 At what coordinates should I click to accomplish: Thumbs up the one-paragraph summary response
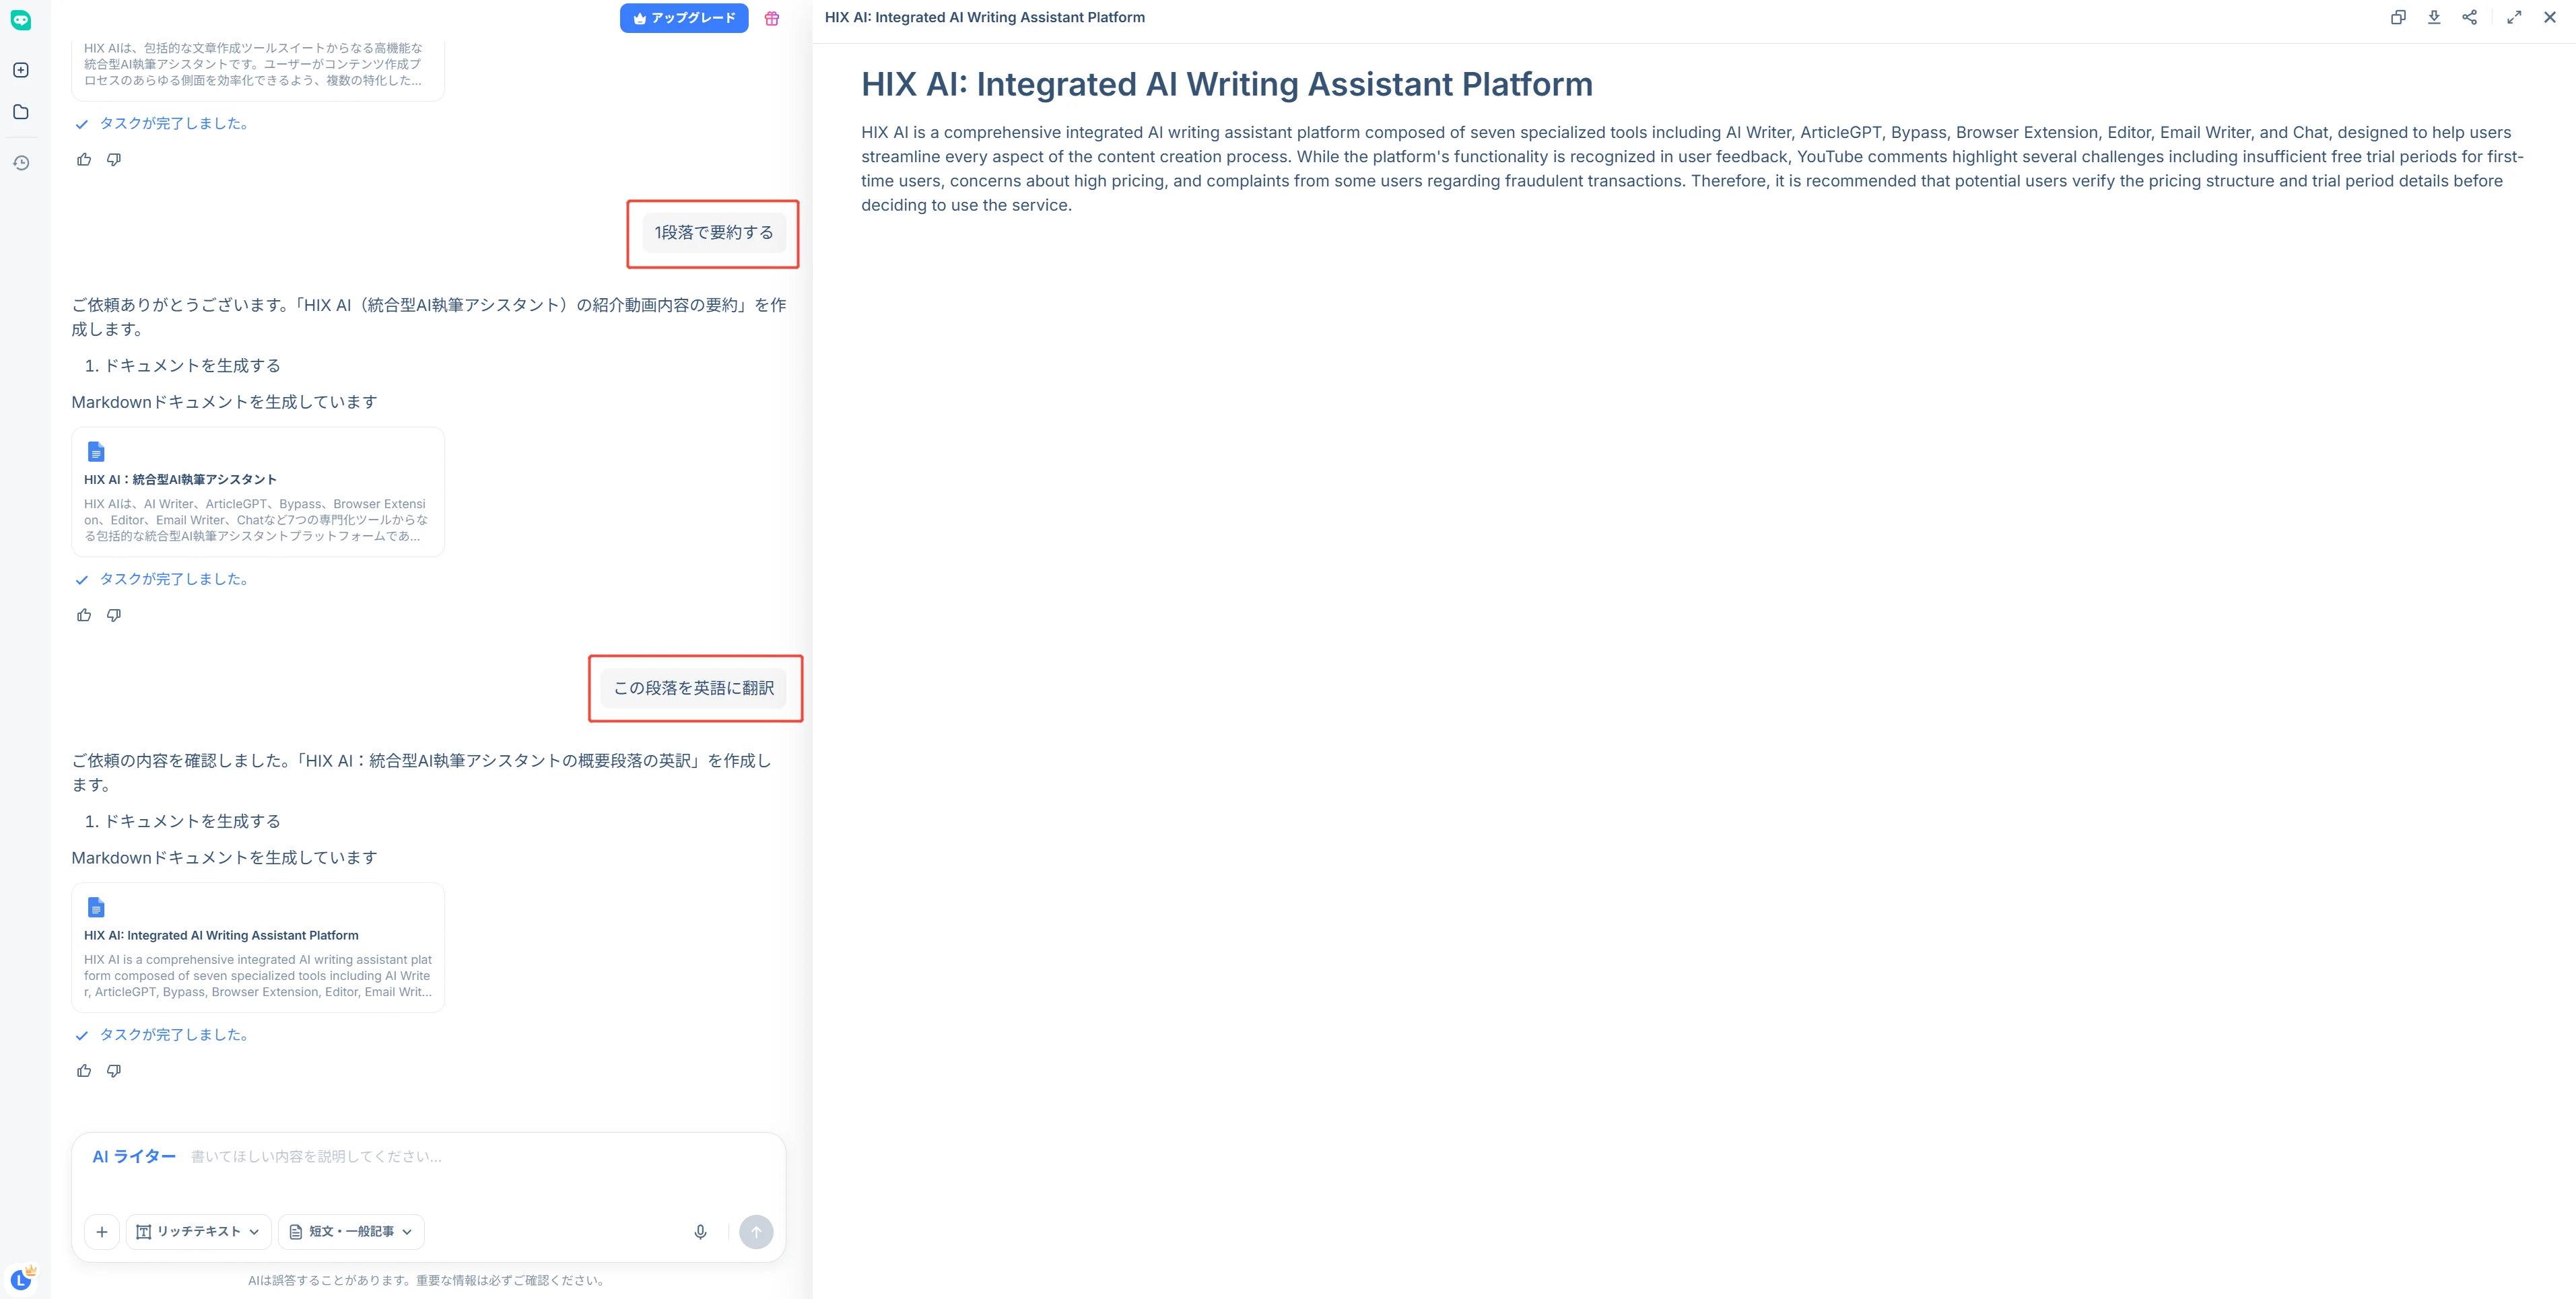pyautogui.click(x=84, y=615)
